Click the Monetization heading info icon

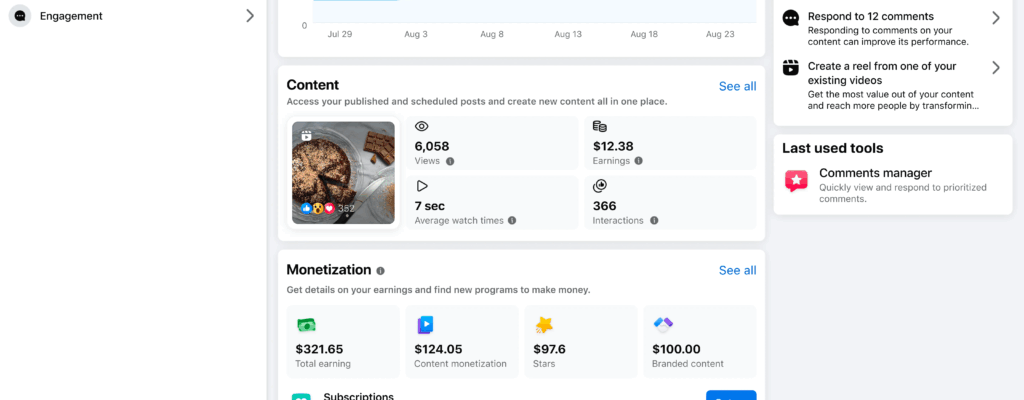[x=380, y=271]
